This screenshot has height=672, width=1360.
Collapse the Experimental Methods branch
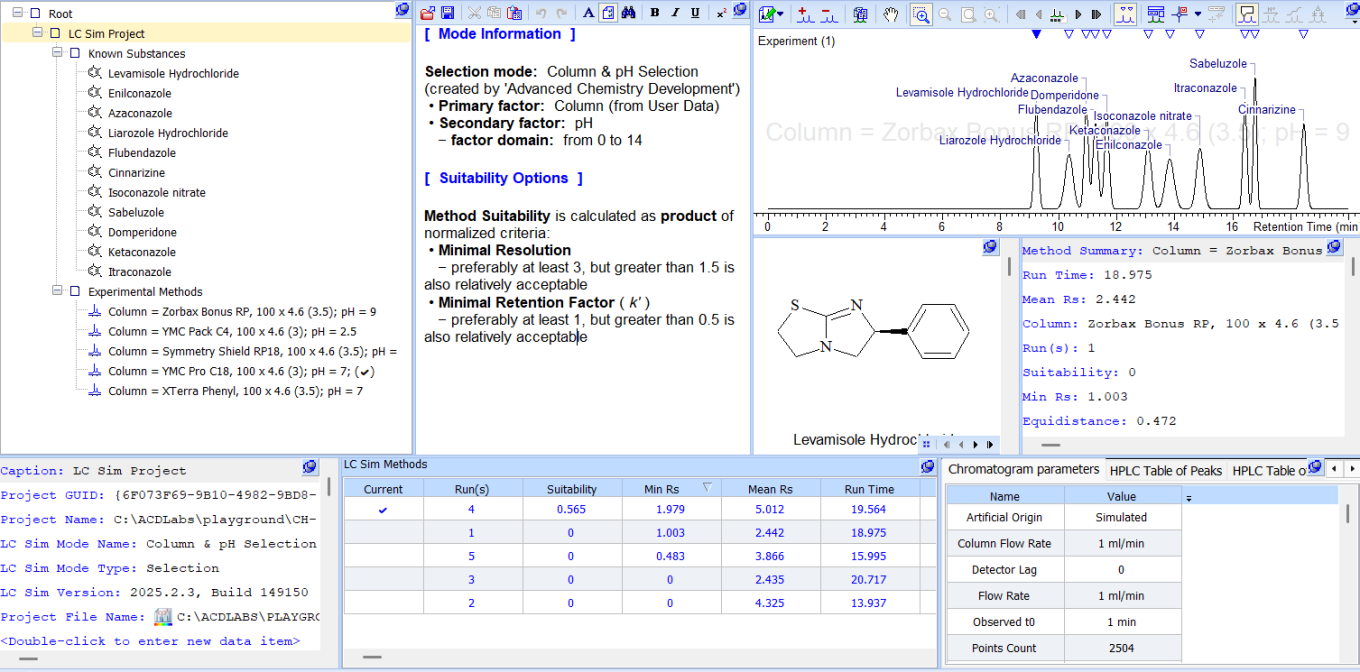tap(57, 292)
